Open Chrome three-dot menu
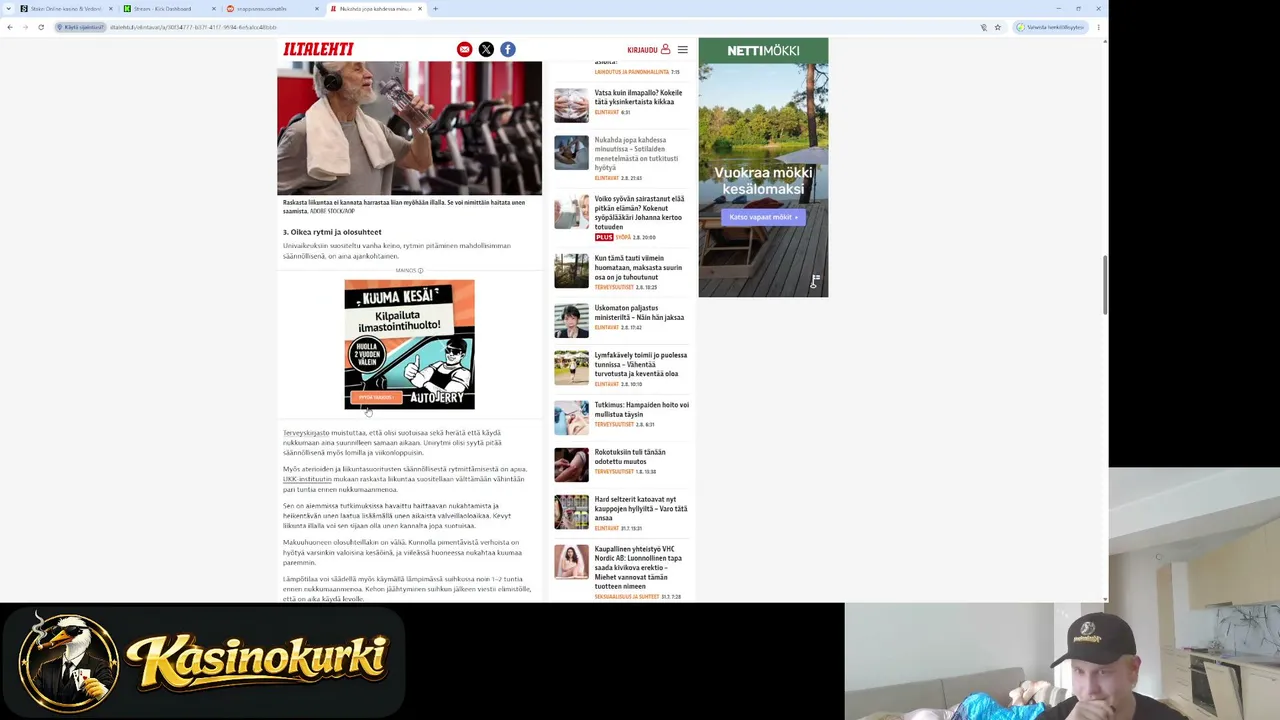This screenshot has height=720, width=1280. (x=1098, y=27)
